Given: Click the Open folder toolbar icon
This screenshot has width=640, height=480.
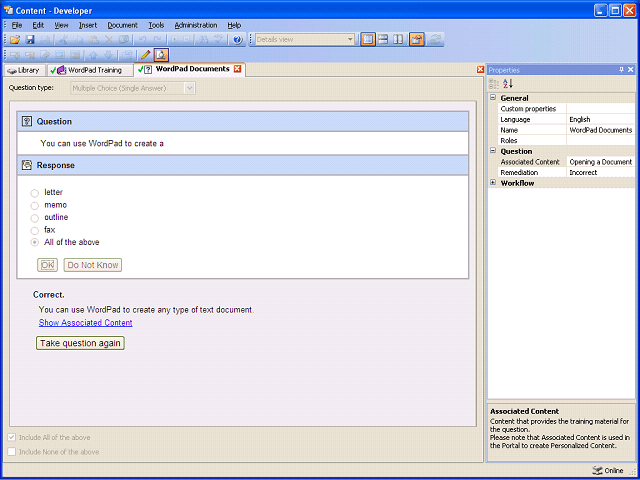Looking at the screenshot, I should 15,40.
